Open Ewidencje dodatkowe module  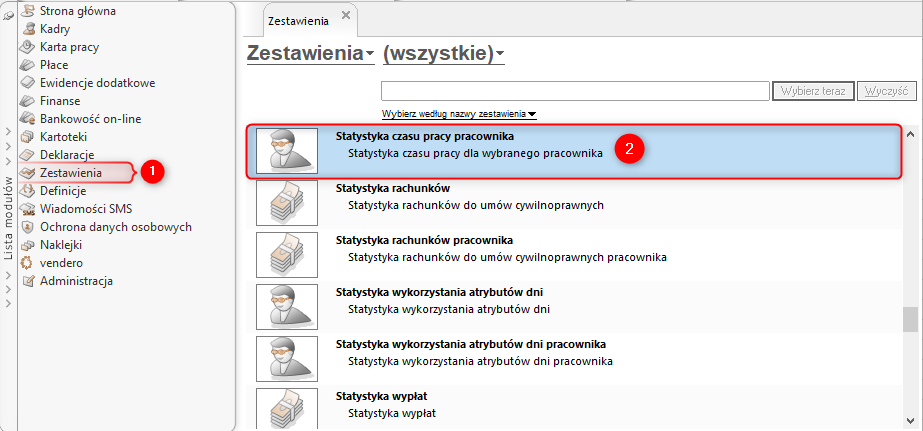98,83
